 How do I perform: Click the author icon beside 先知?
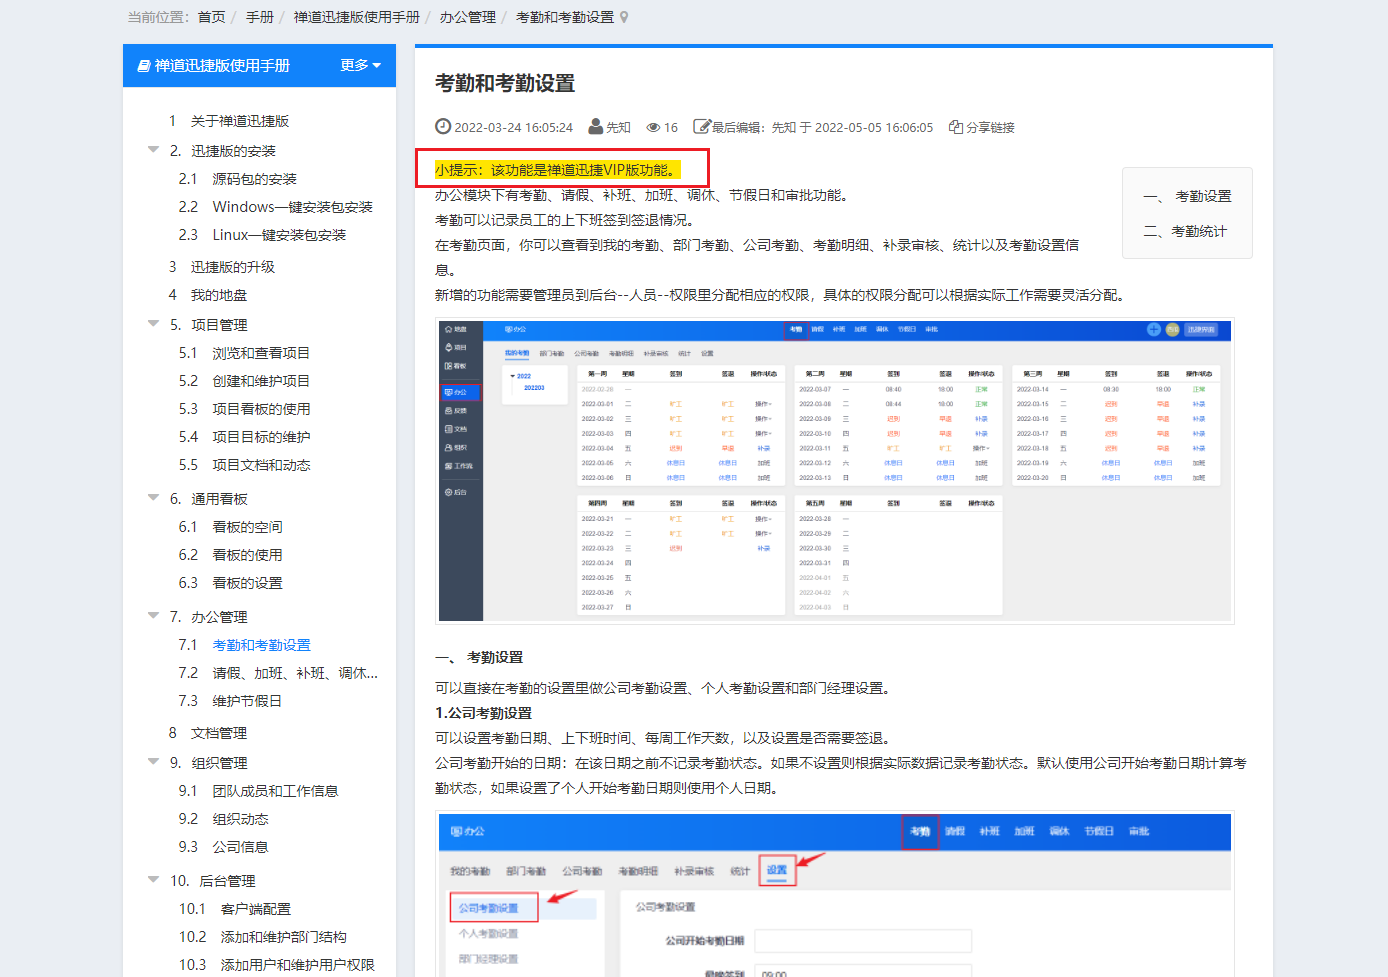click(596, 126)
